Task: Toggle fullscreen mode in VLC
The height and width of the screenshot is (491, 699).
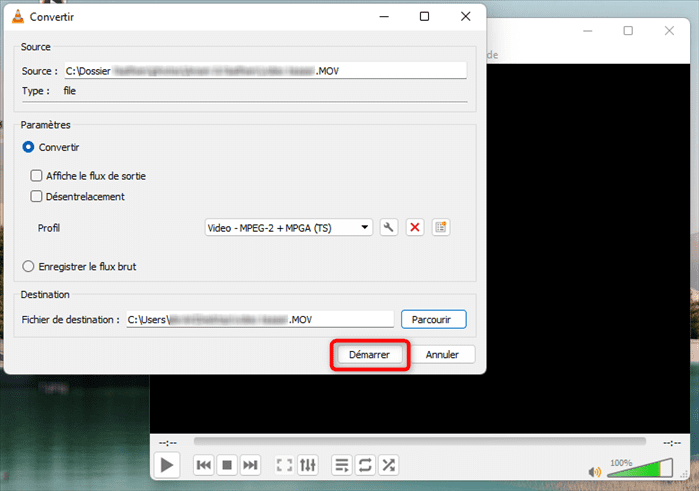Action: [x=284, y=465]
